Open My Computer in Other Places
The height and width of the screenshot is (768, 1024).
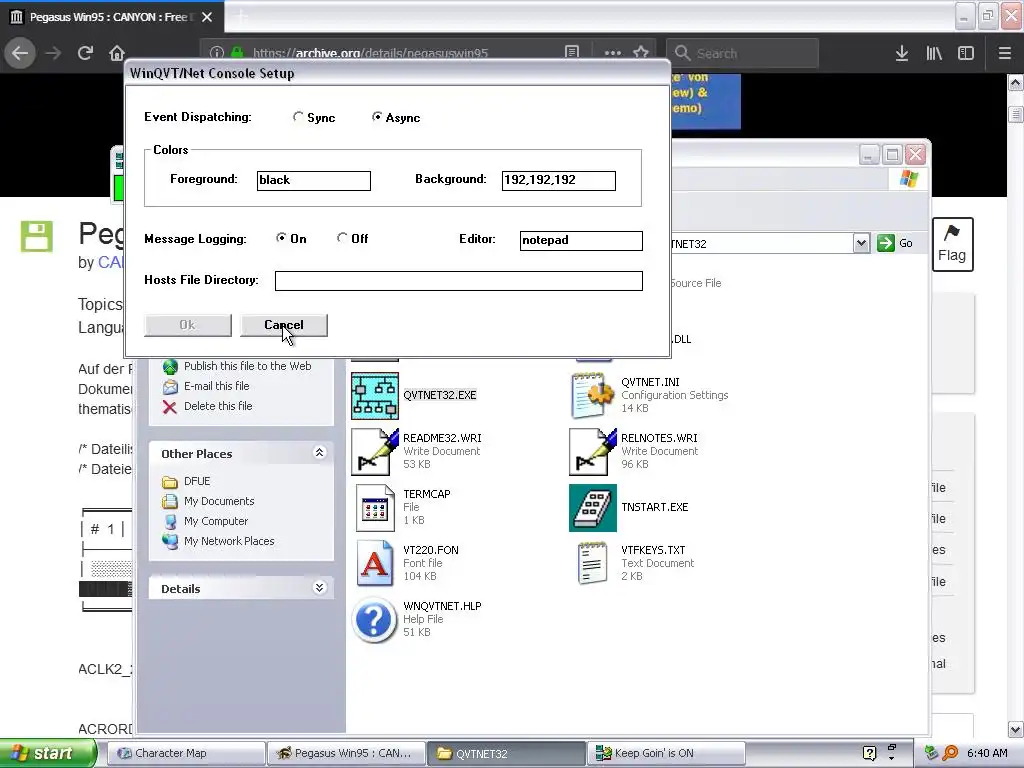[216, 521]
